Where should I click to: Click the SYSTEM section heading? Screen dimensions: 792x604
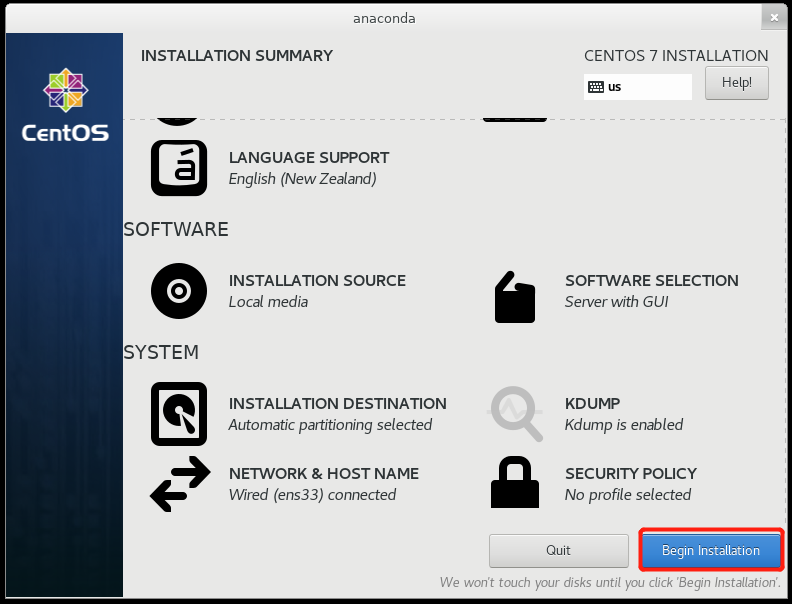pyautogui.click(x=161, y=353)
